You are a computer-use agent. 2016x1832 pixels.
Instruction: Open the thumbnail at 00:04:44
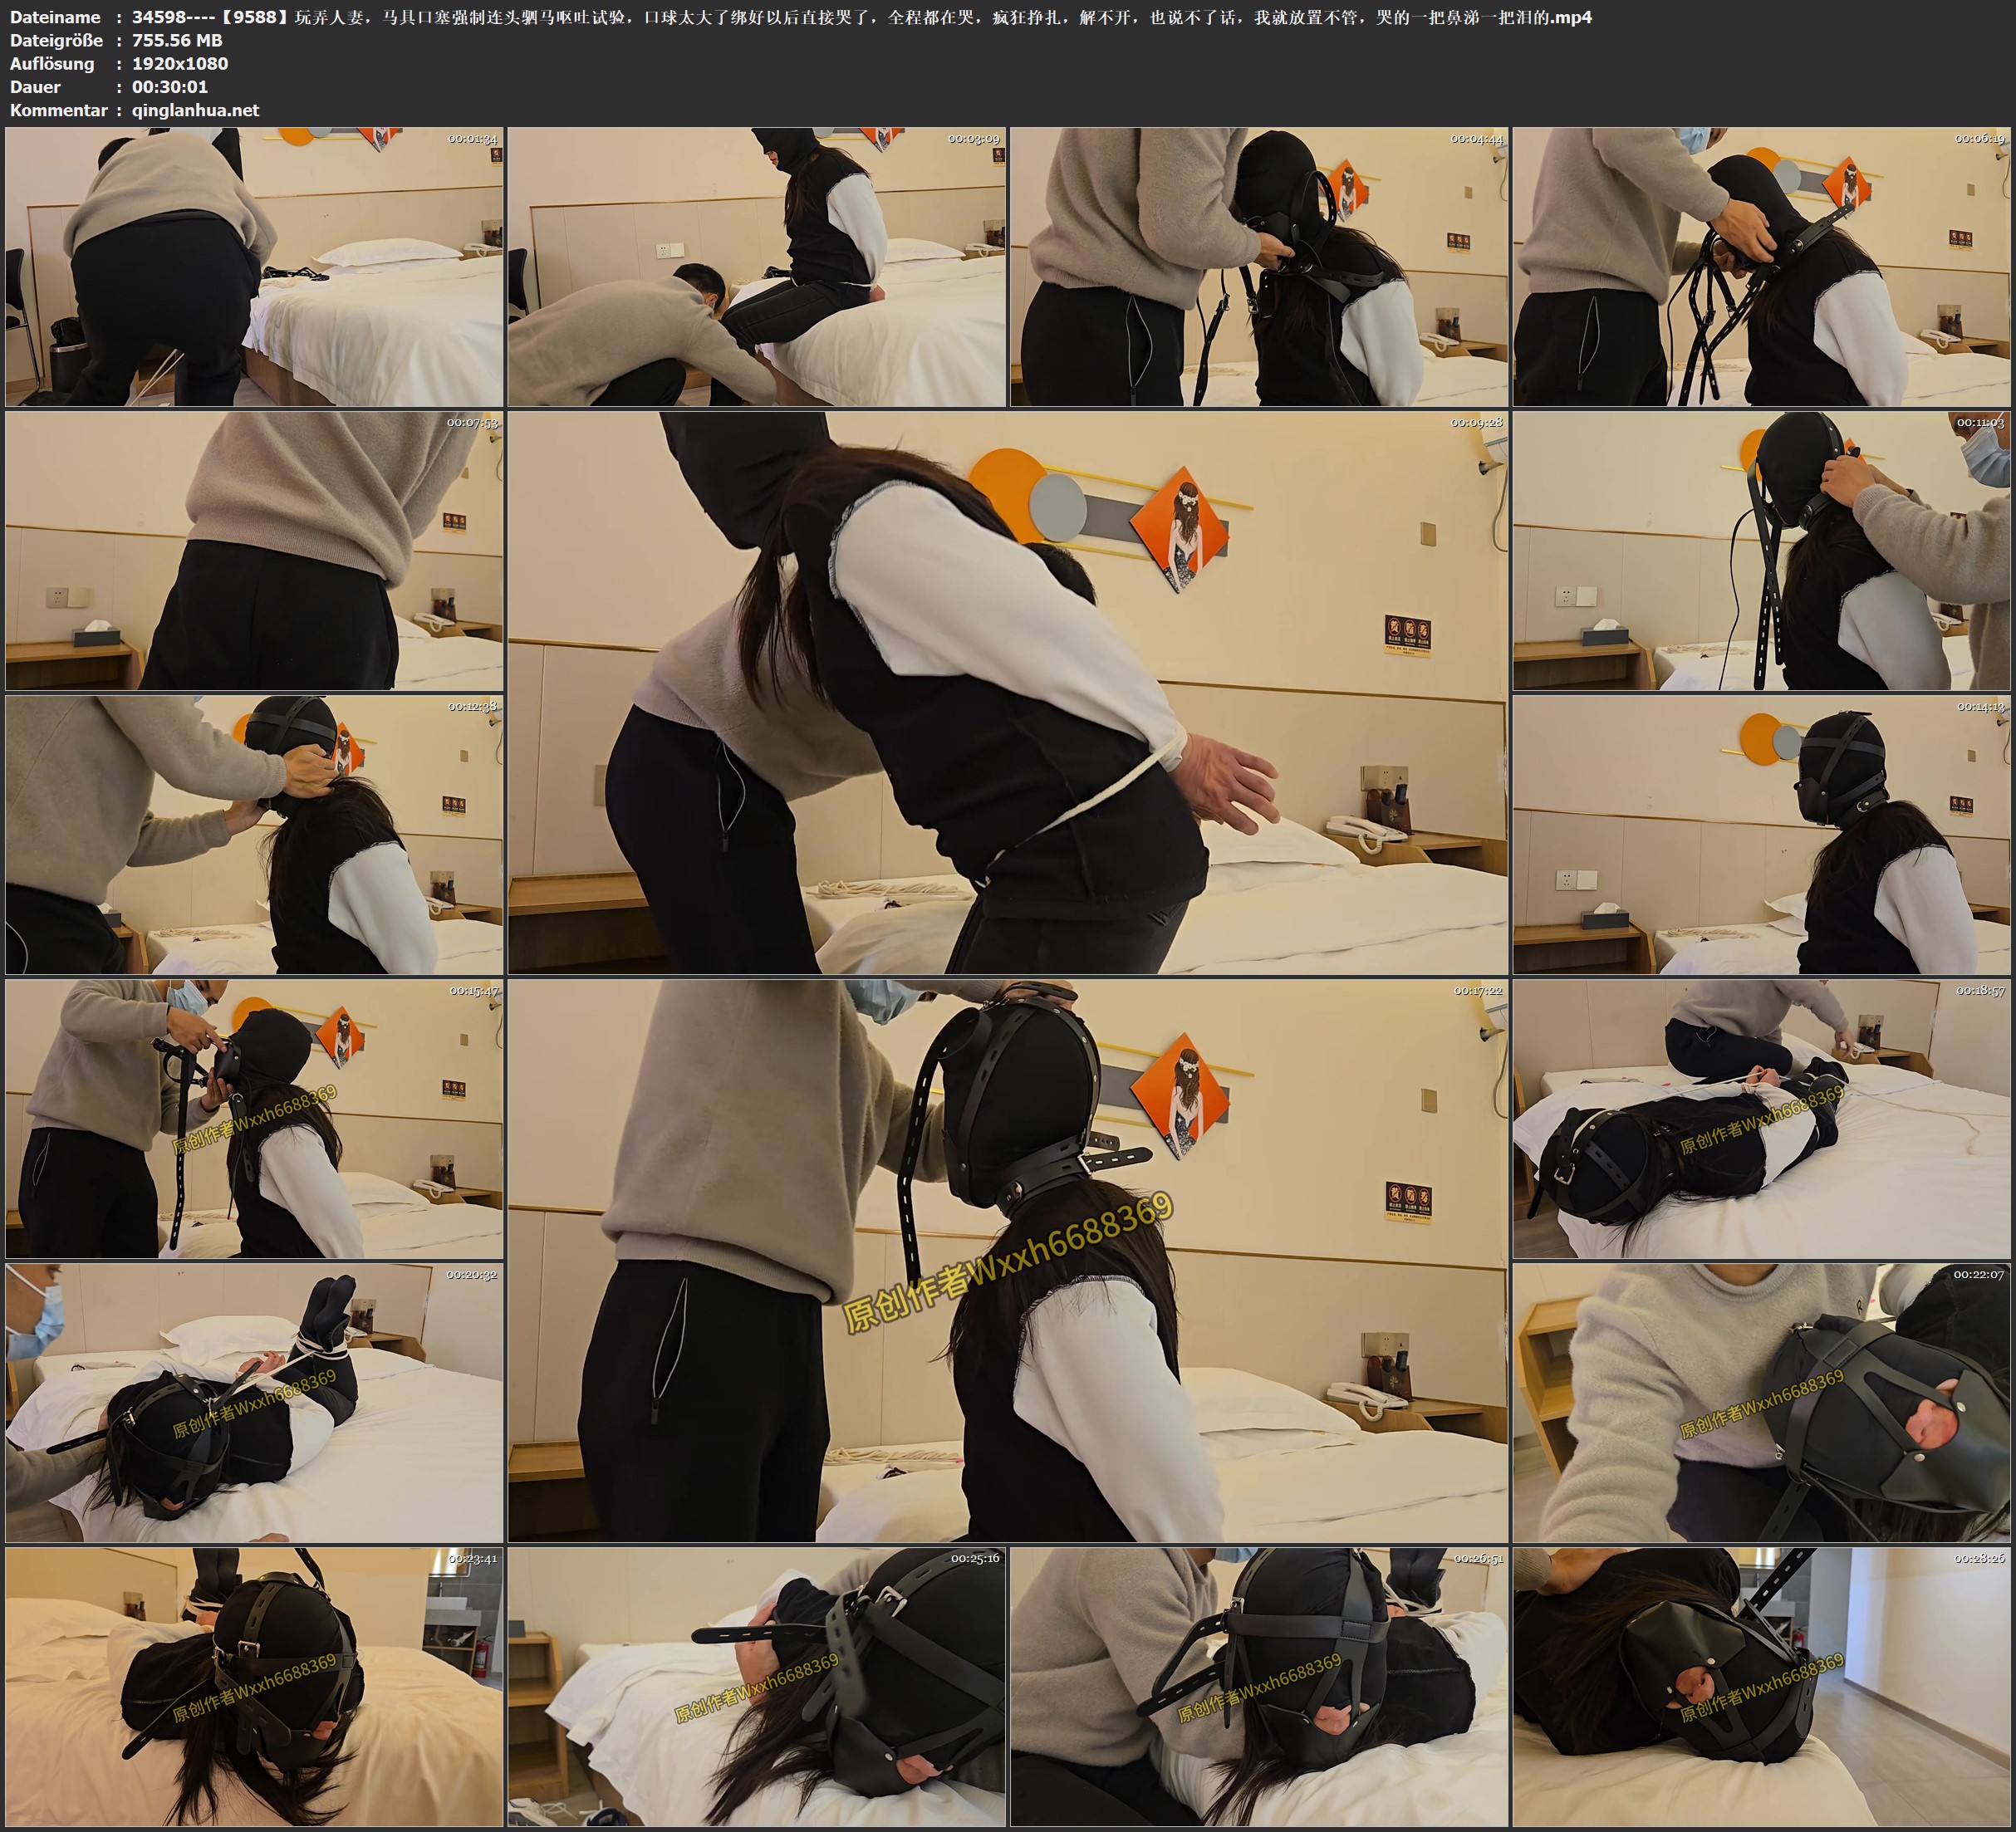[1259, 267]
